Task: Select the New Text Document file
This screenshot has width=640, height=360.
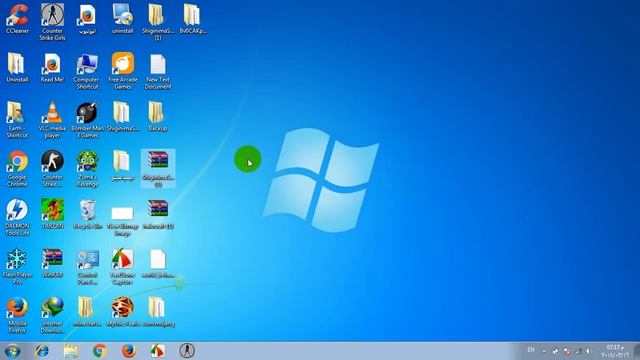Action: (158, 71)
